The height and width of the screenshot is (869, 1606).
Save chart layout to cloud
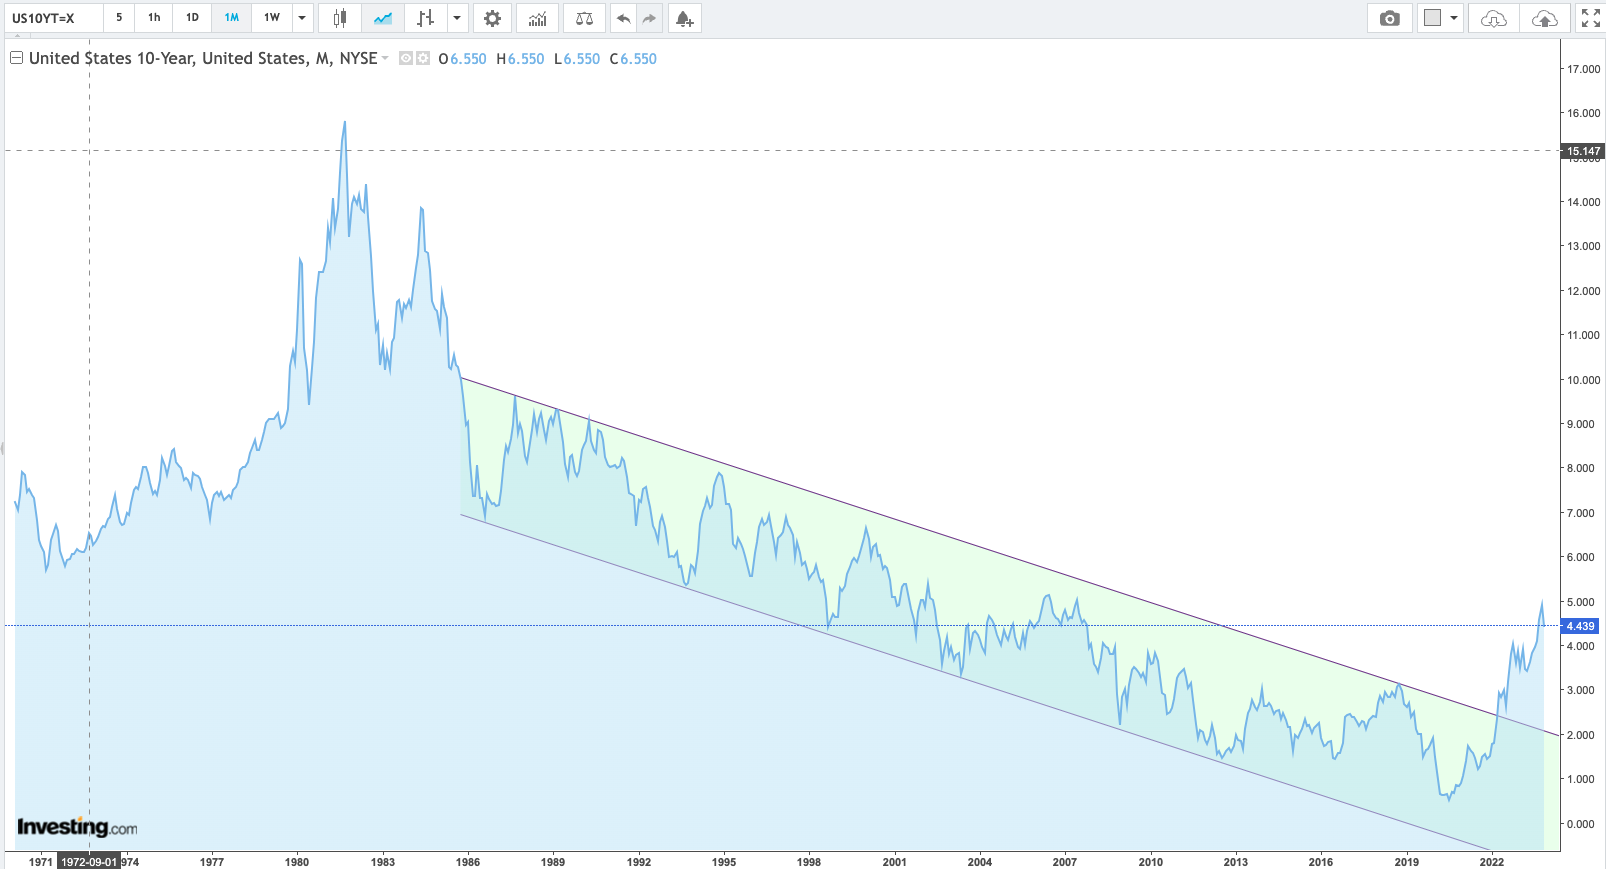[x=1545, y=18]
